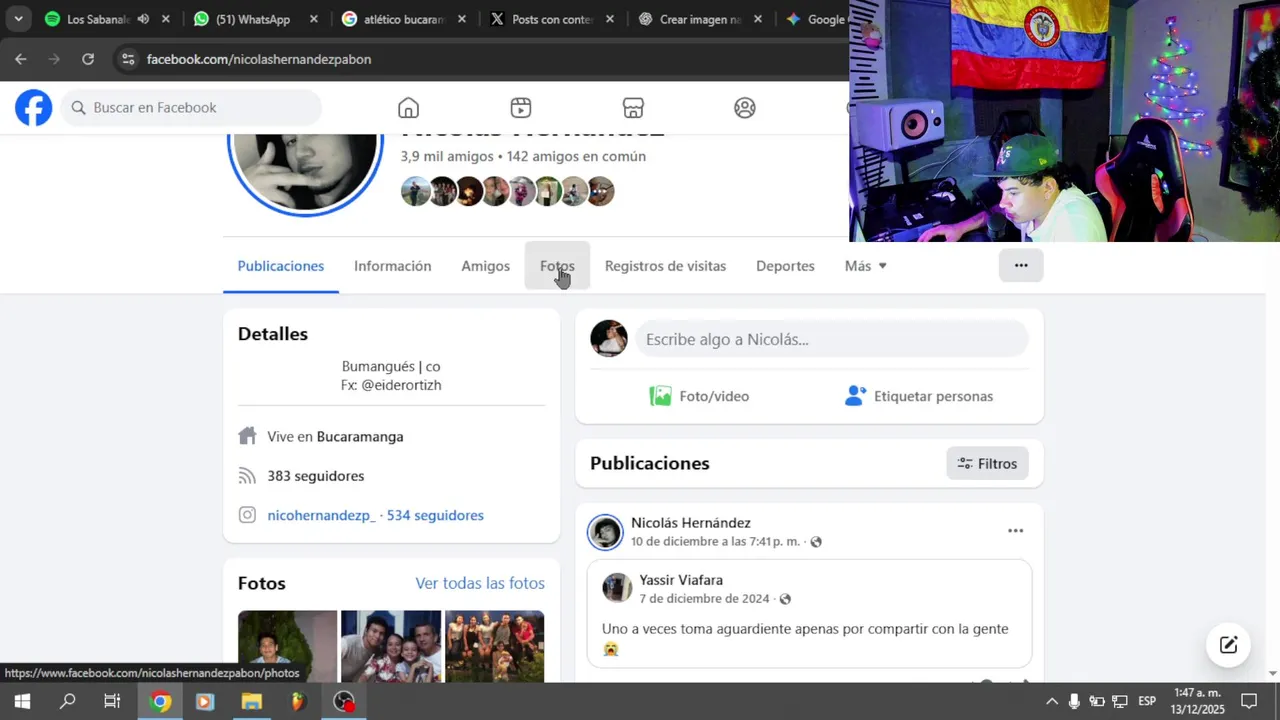1280x720 pixels.
Task: Open the new message compose icon
Action: click(x=1228, y=645)
